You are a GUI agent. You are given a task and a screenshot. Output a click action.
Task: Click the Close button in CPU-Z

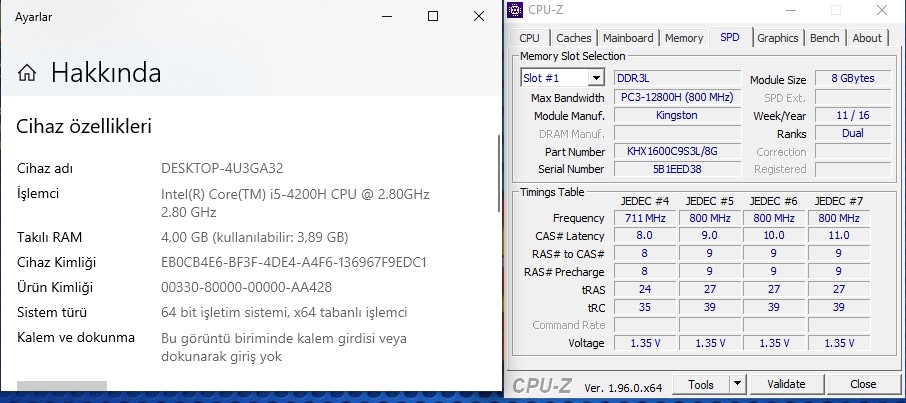863,384
